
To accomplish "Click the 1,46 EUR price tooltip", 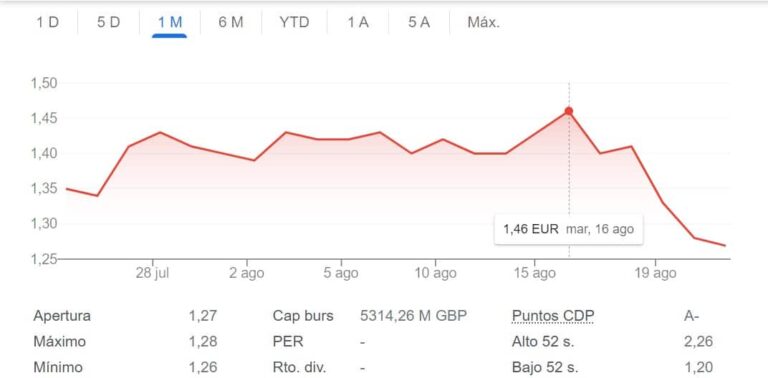I will (569, 229).
